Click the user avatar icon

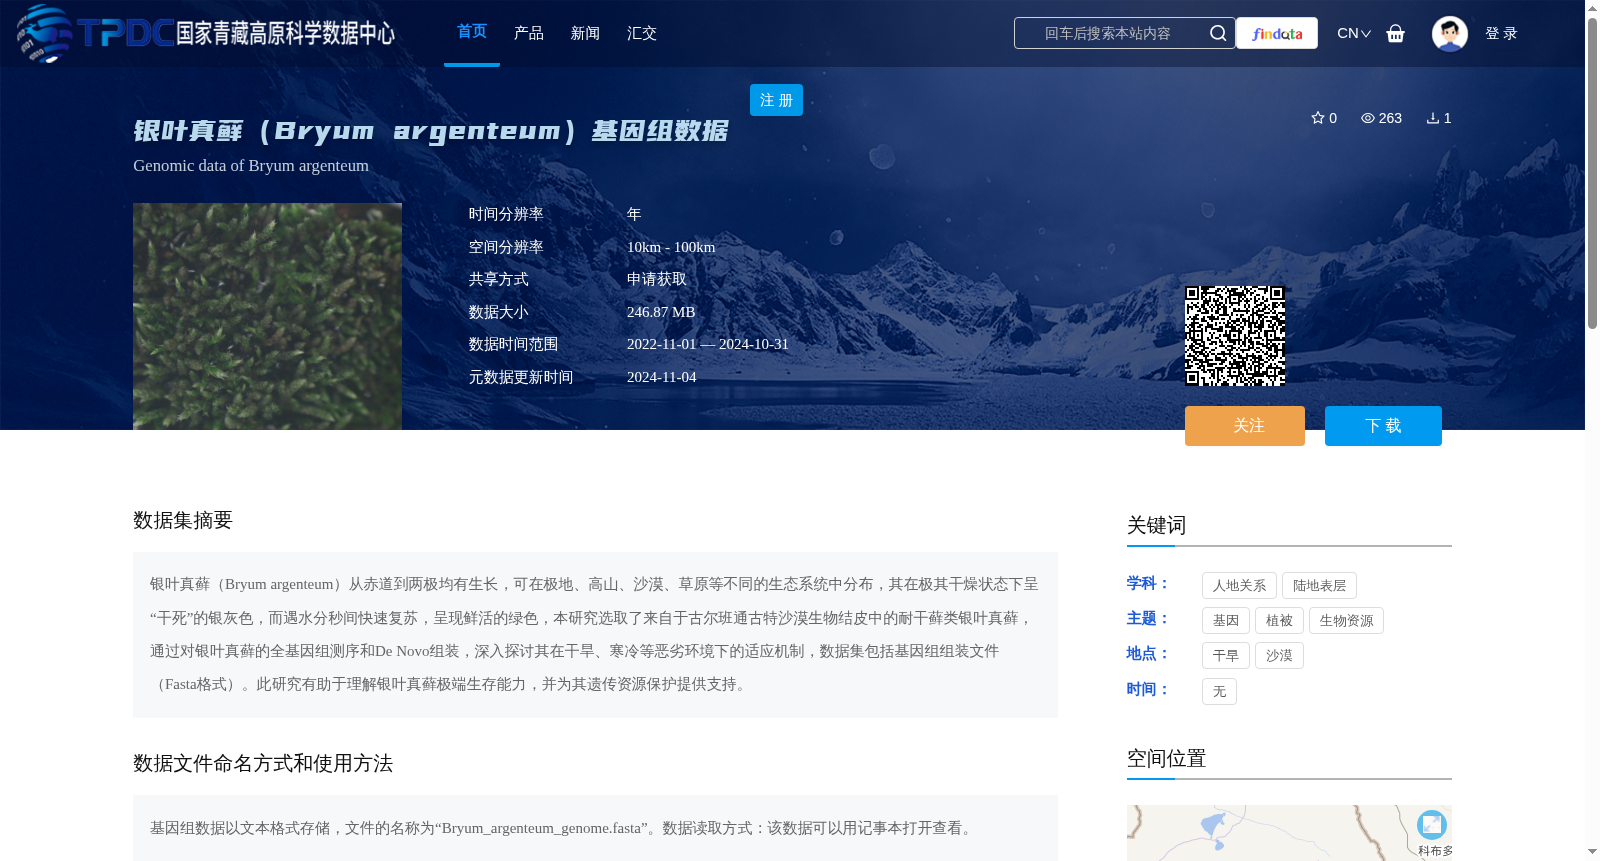(x=1449, y=33)
